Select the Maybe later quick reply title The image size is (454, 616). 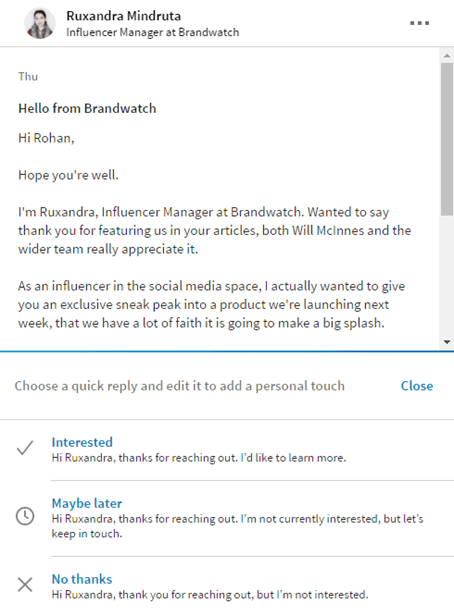pos(87,503)
